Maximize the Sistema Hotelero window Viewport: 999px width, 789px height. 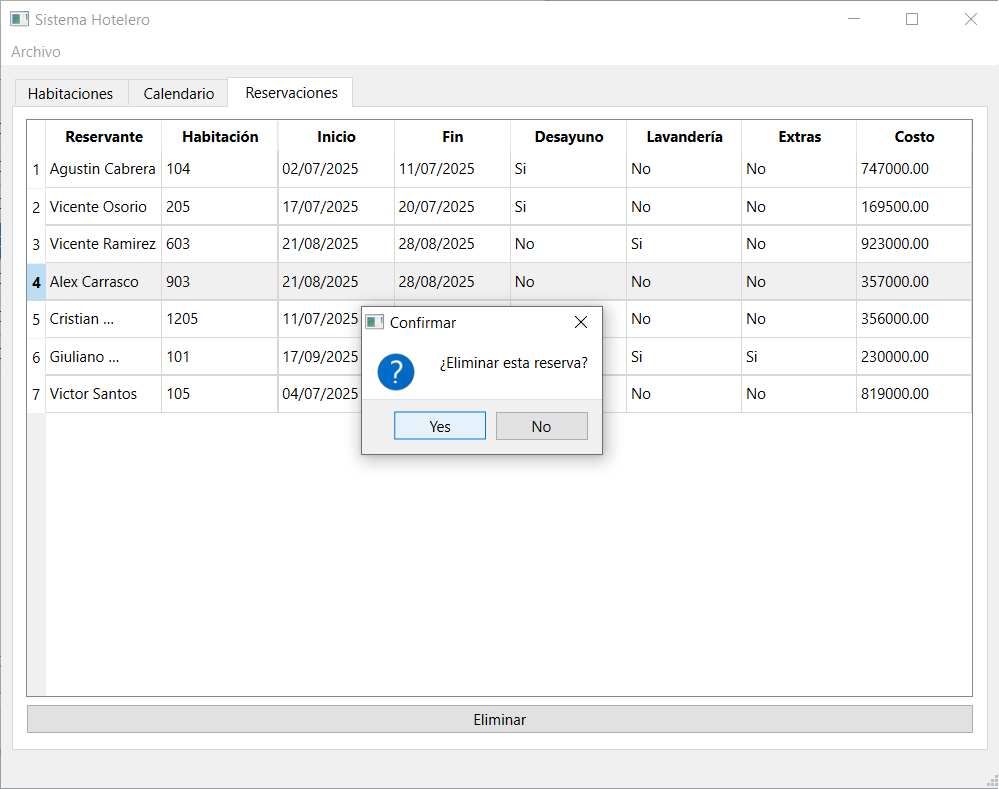(912, 19)
